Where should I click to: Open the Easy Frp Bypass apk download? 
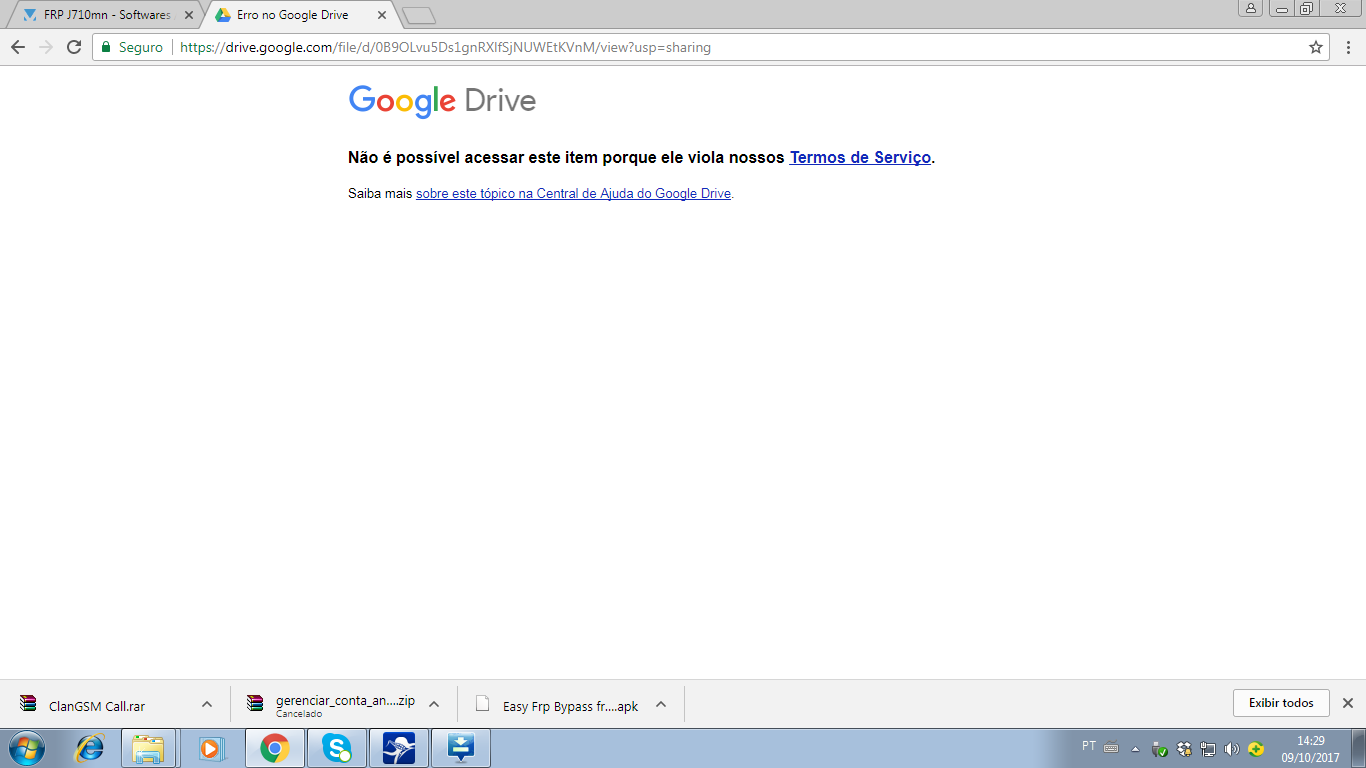570,706
